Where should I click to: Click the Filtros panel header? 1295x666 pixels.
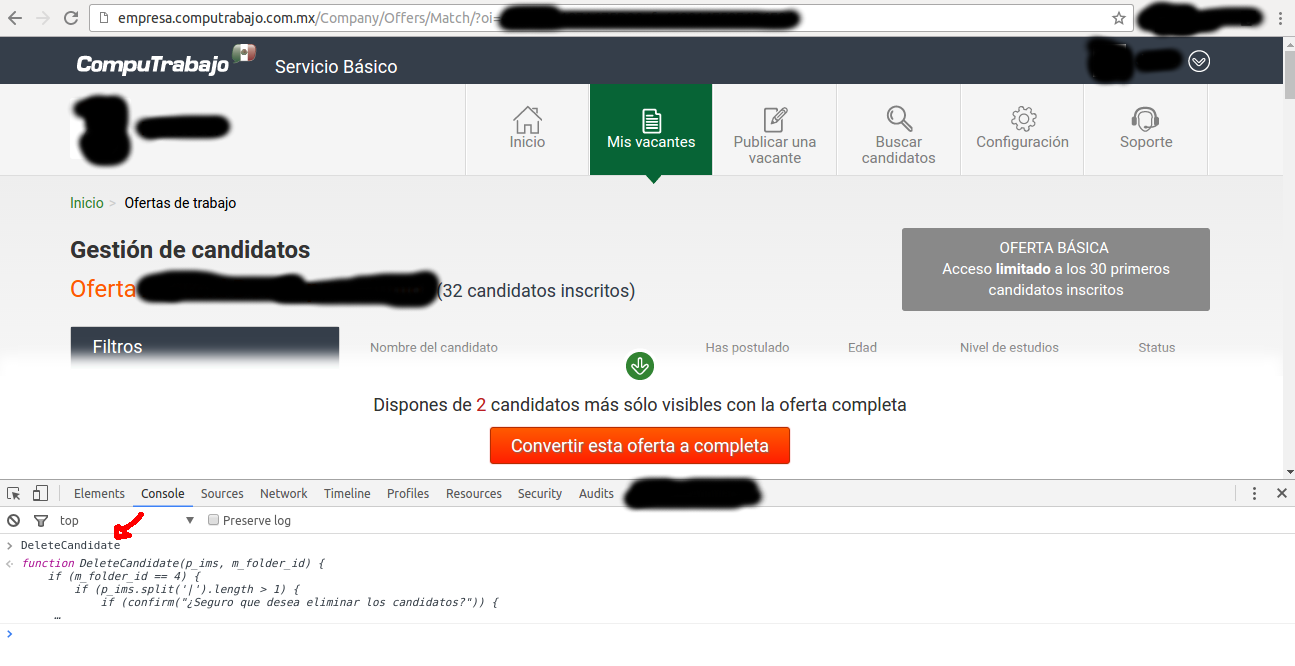[x=205, y=347]
